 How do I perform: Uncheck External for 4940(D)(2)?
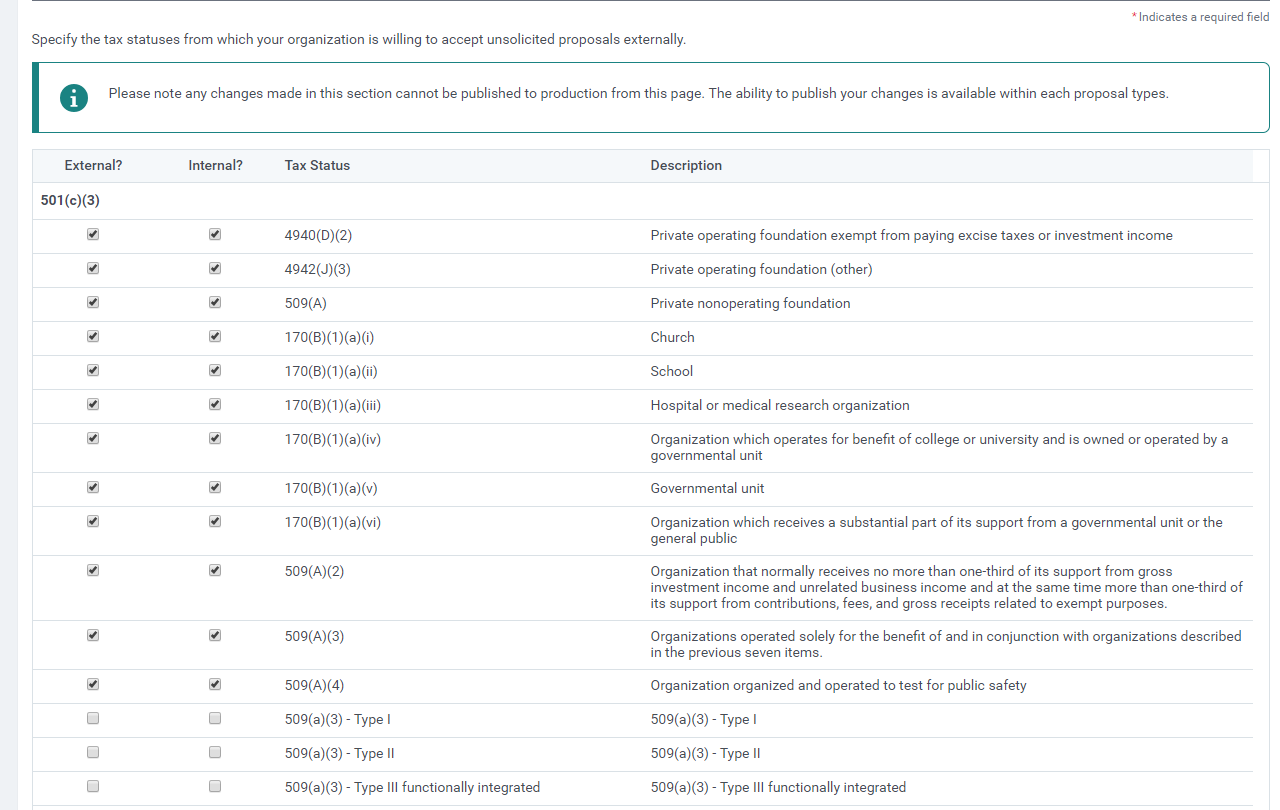(93, 234)
